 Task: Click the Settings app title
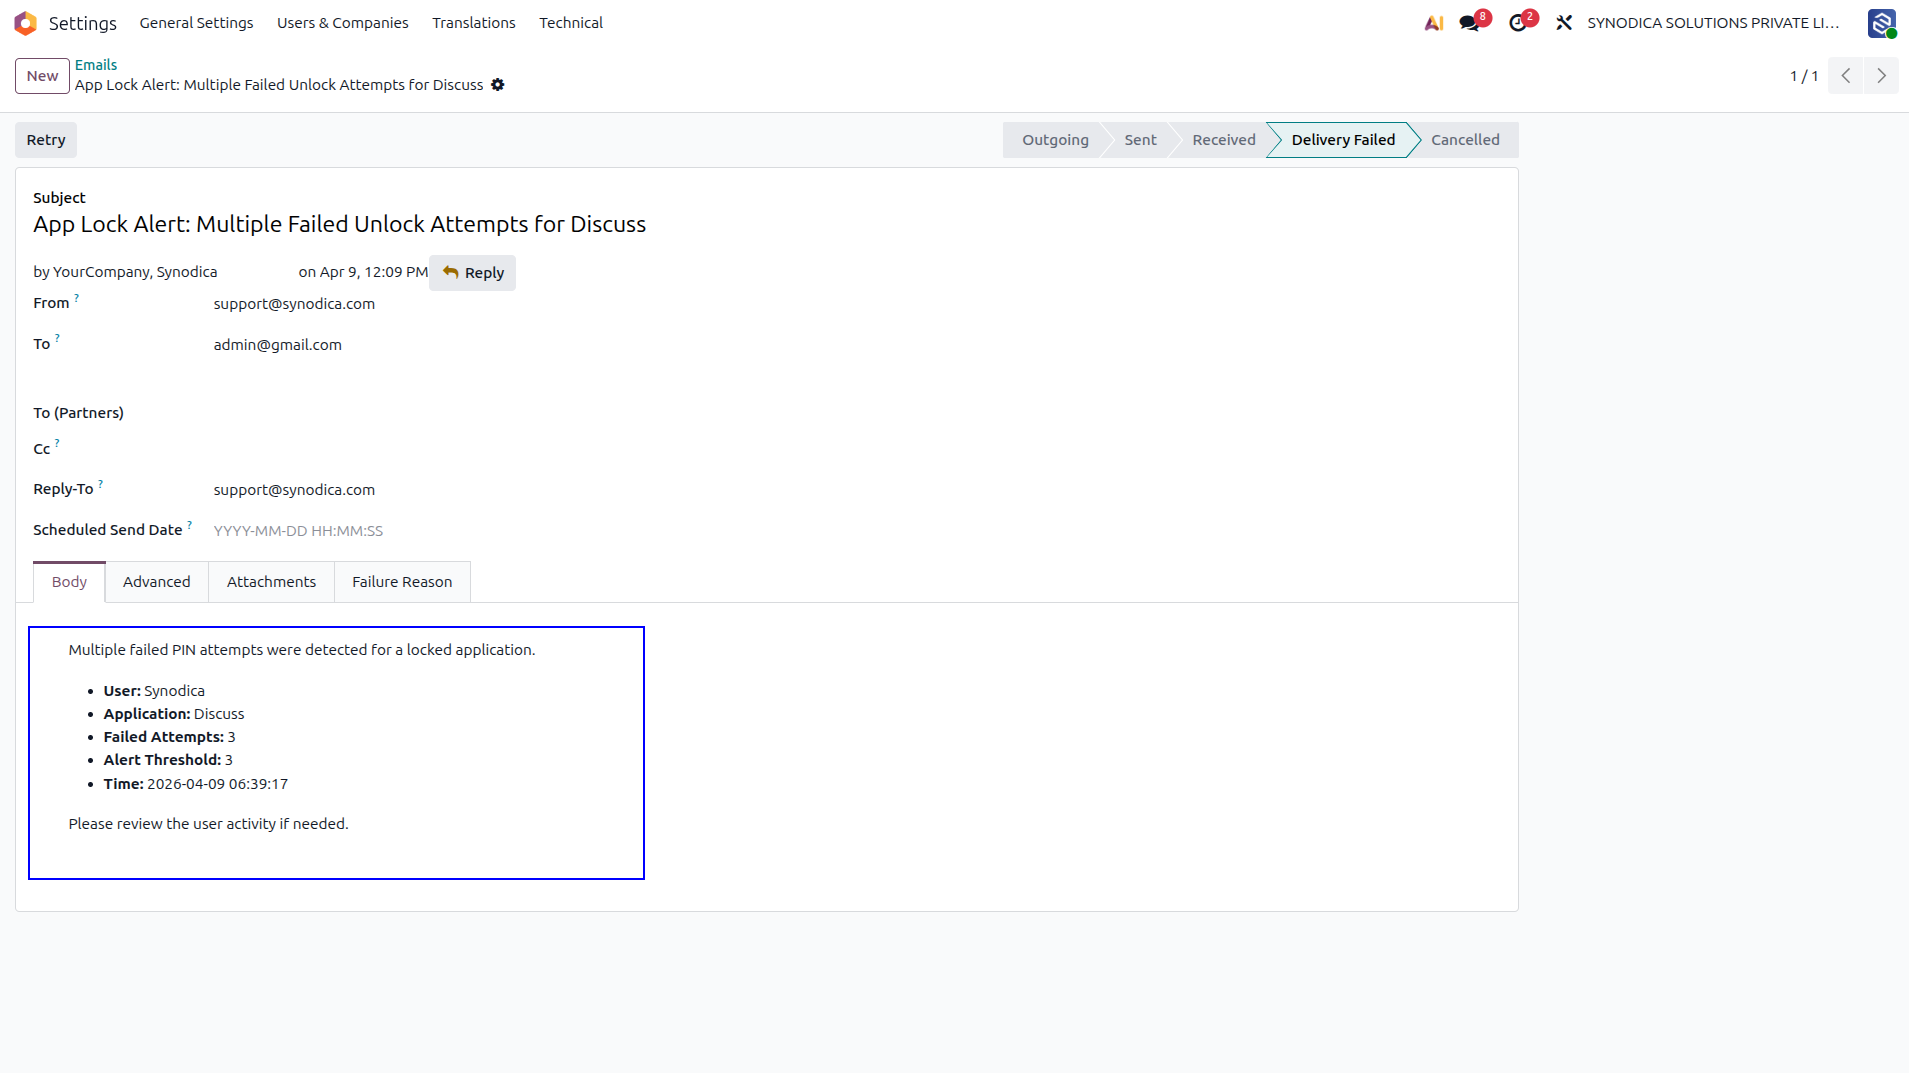click(83, 23)
